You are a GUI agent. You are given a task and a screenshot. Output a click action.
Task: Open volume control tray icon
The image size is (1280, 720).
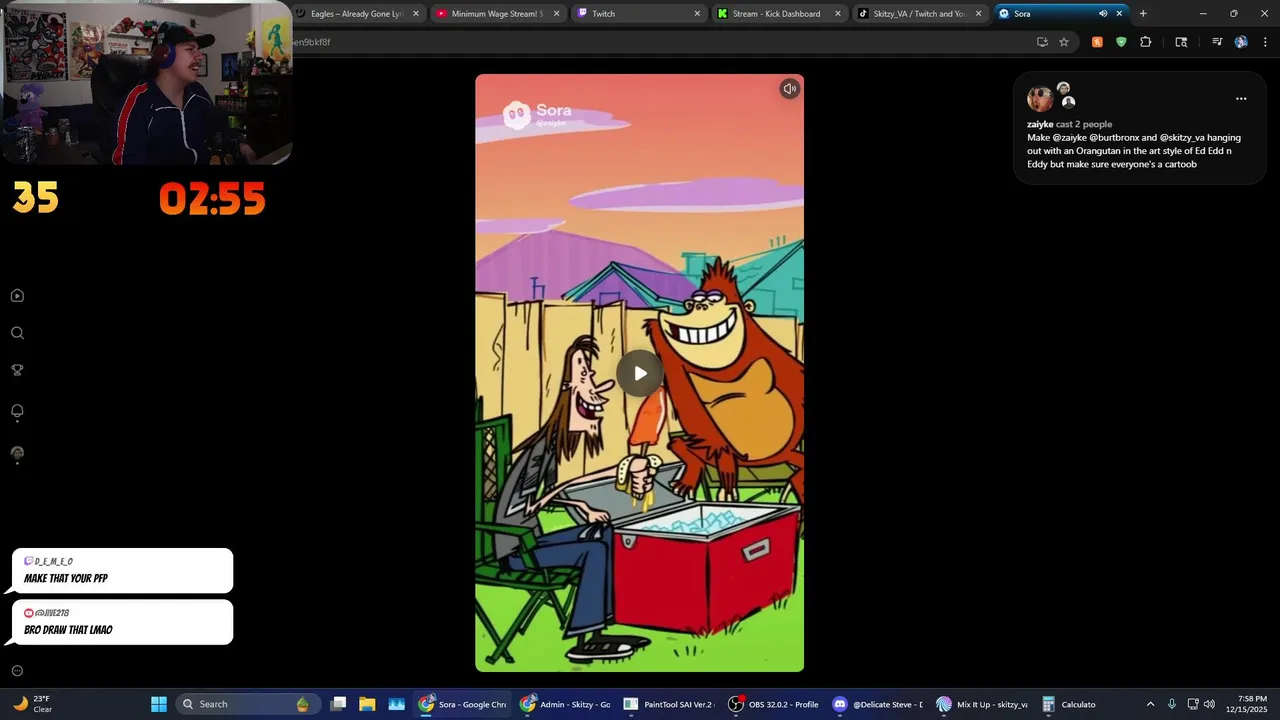point(1210,704)
